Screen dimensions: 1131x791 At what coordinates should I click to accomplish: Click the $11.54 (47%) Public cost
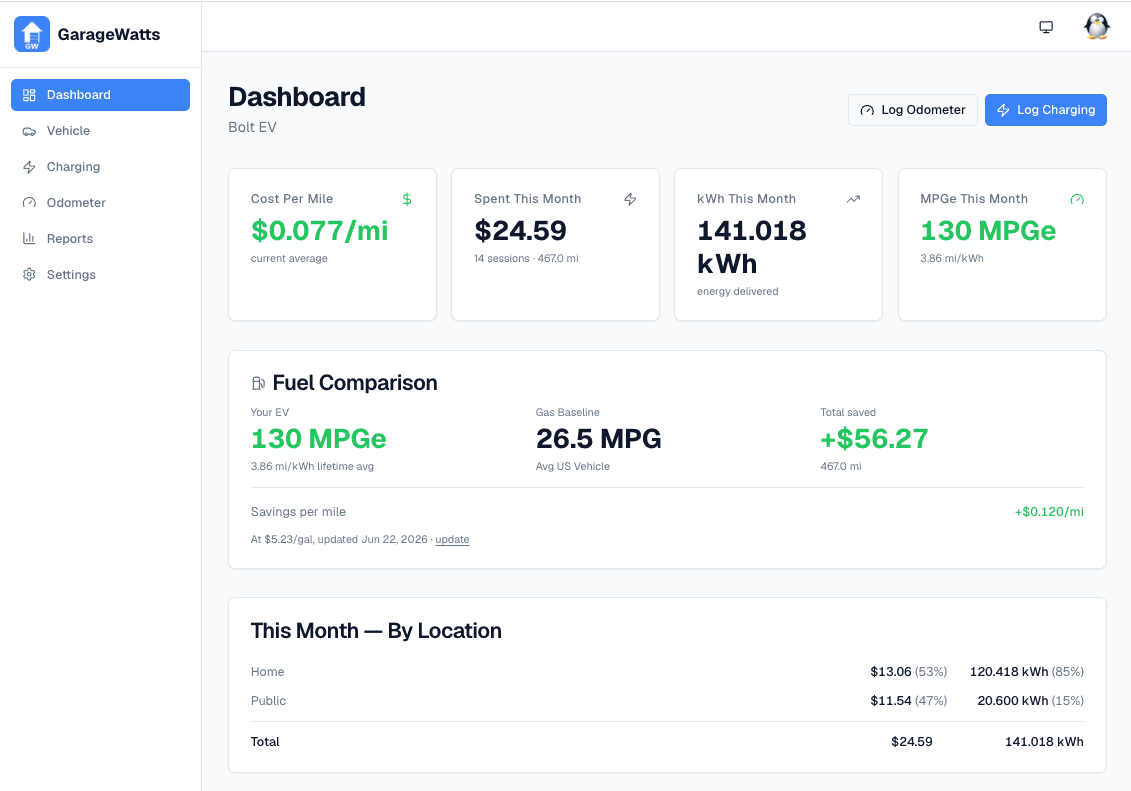[x=908, y=701]
